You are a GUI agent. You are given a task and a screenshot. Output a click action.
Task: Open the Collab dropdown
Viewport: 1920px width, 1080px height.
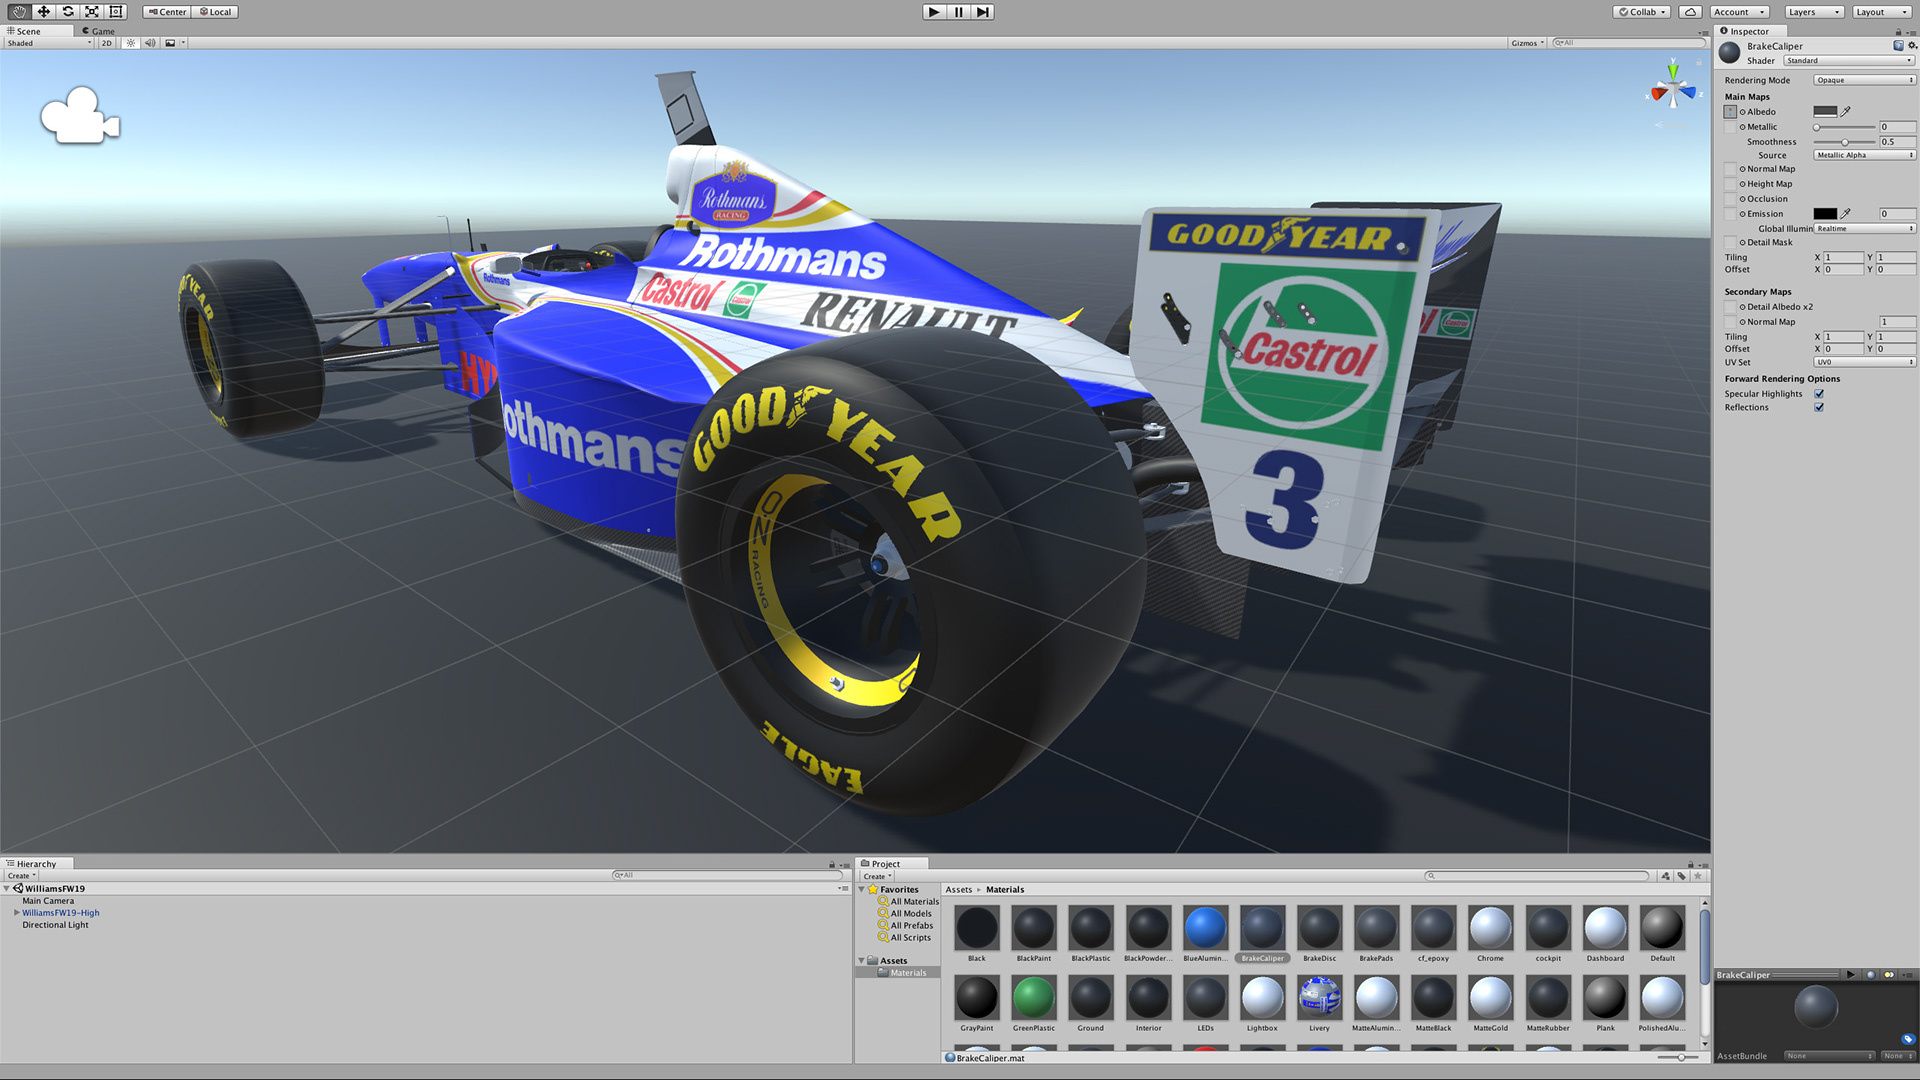[1642, 12]
